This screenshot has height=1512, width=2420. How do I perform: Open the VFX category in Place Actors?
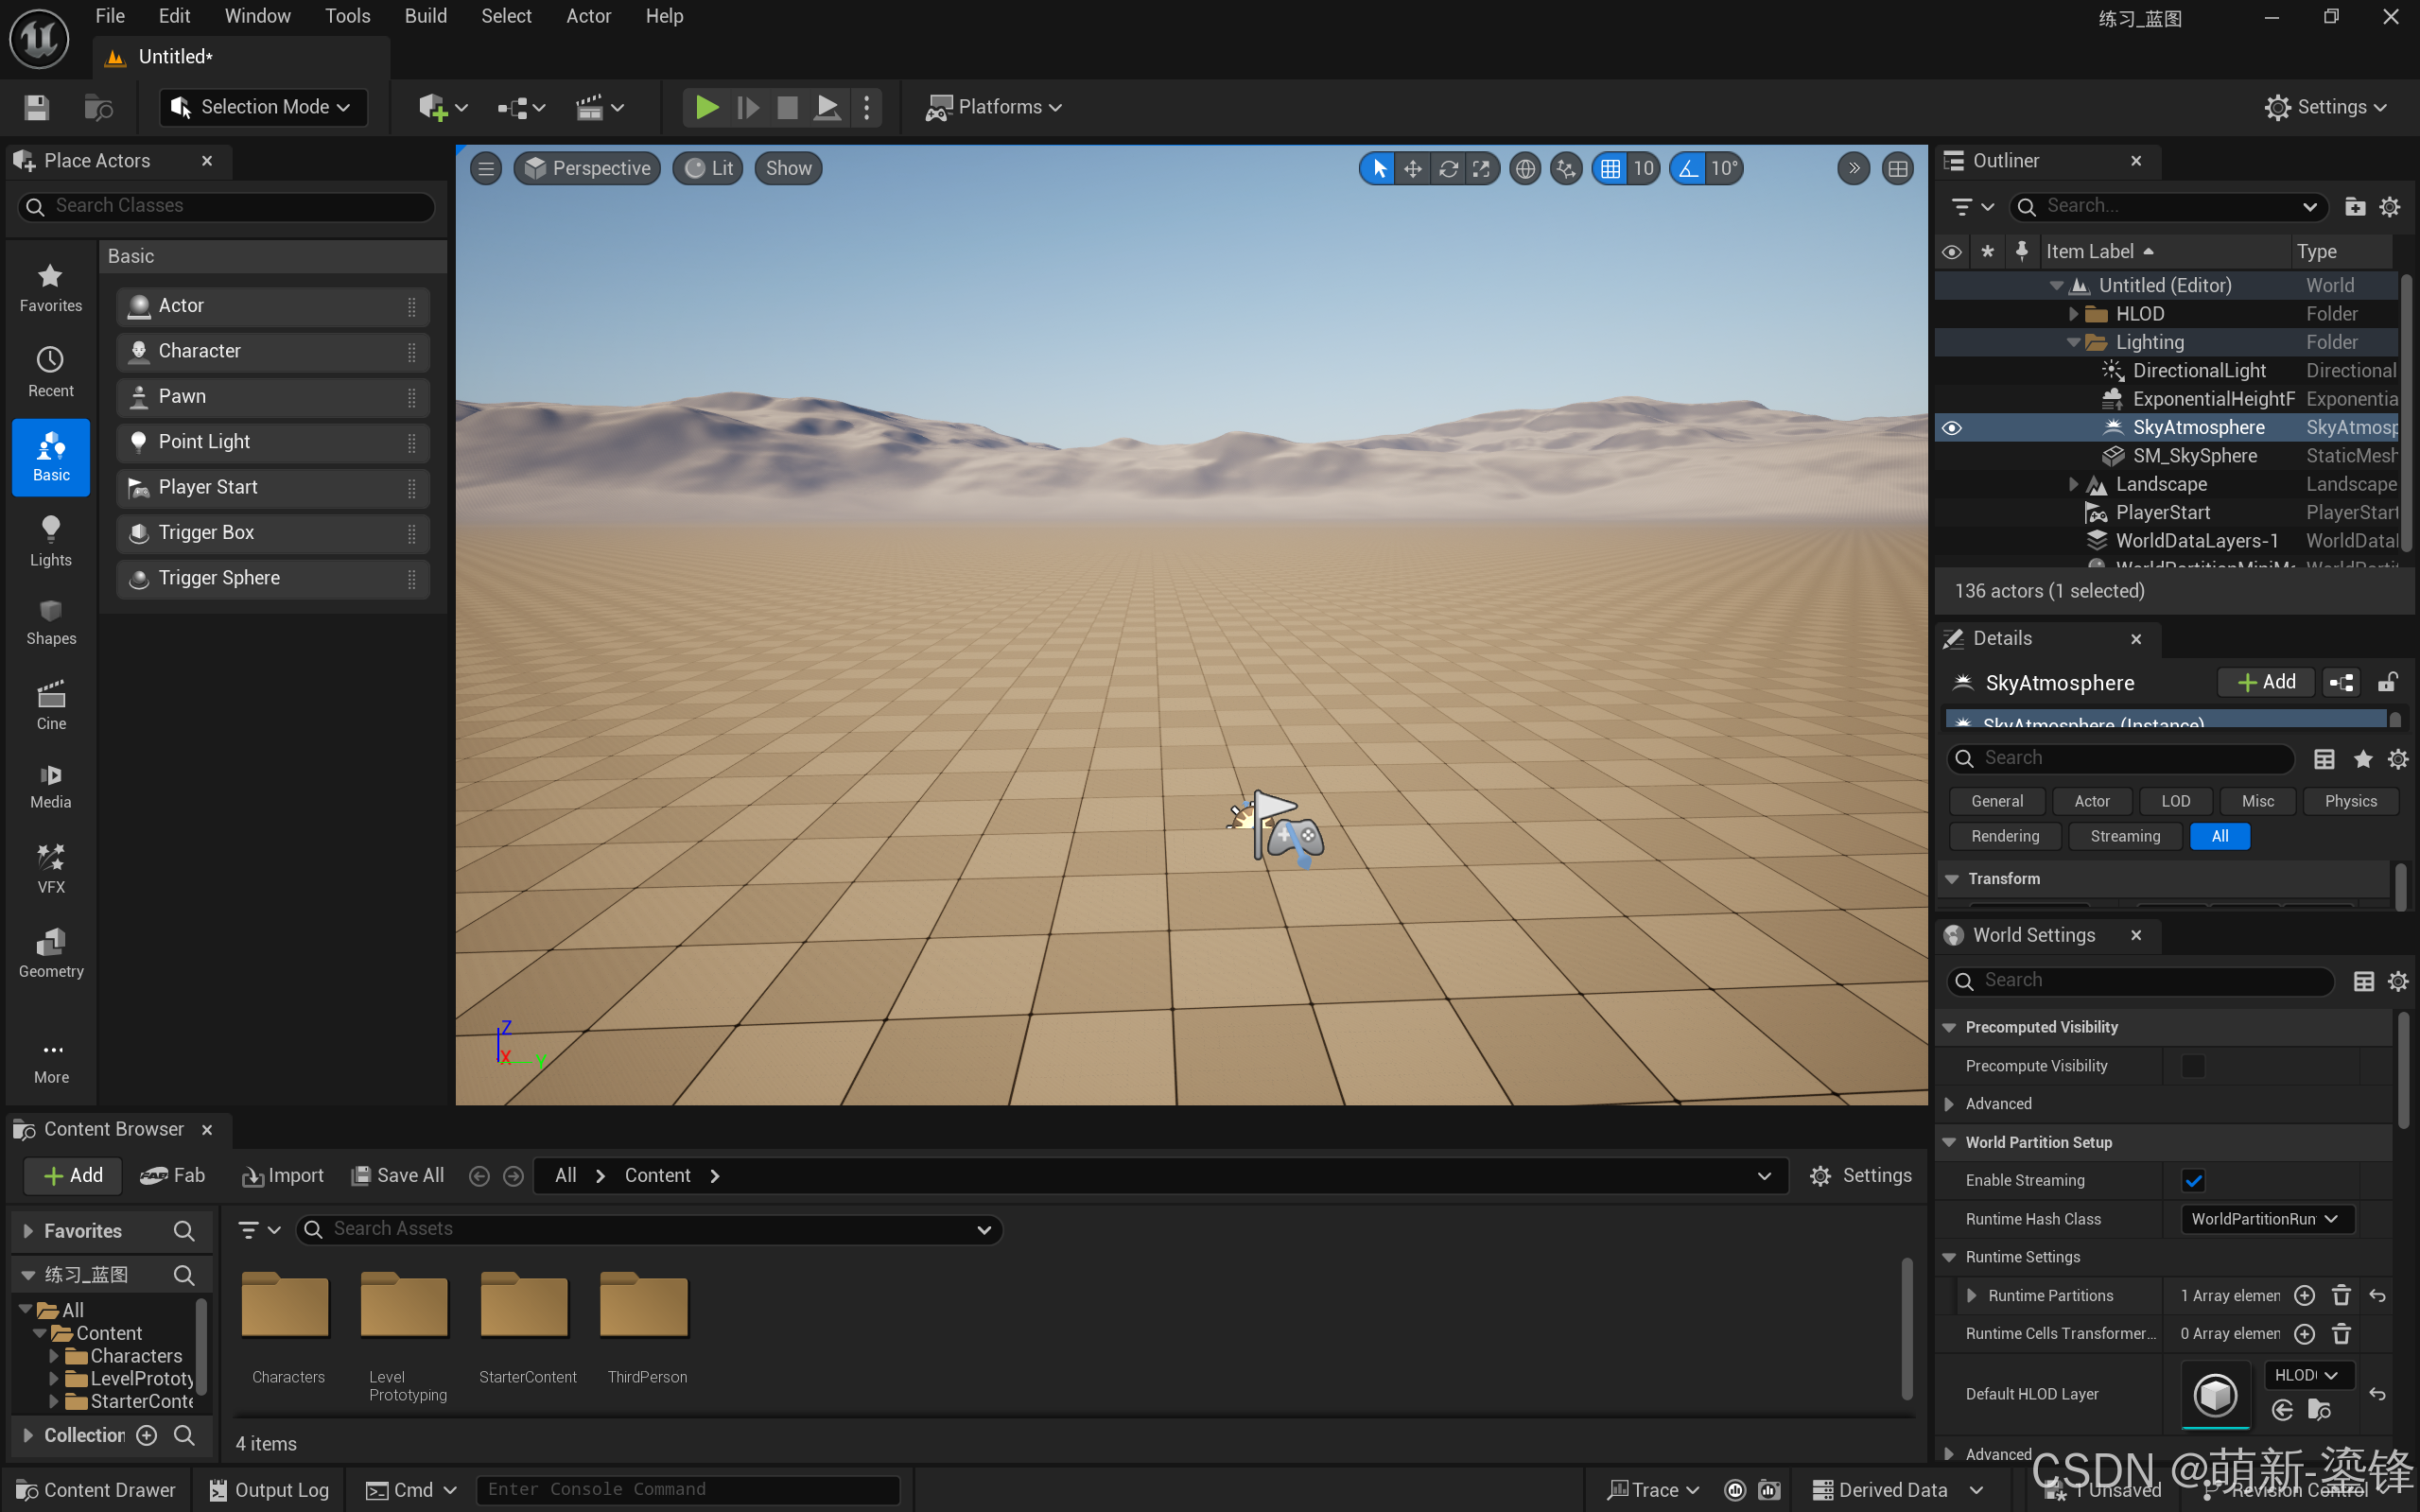pyautogui.click(x=50, y=867)
